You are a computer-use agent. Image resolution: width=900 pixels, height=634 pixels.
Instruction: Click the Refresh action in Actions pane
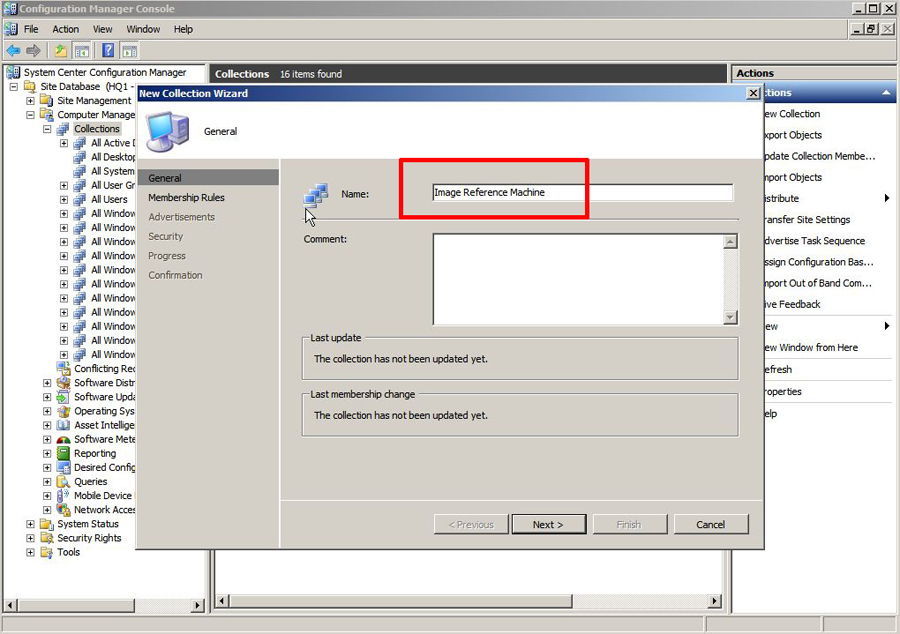coord(778,369)
